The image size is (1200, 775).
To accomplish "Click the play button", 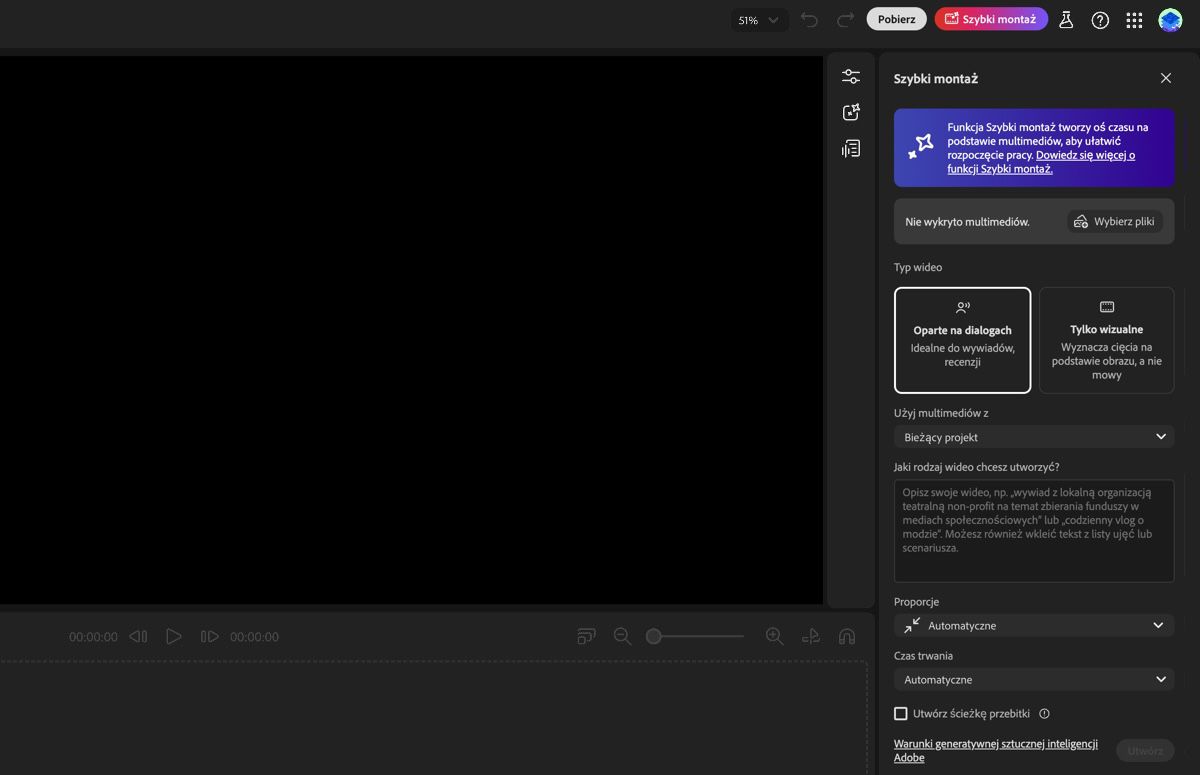I will [174, 636].
